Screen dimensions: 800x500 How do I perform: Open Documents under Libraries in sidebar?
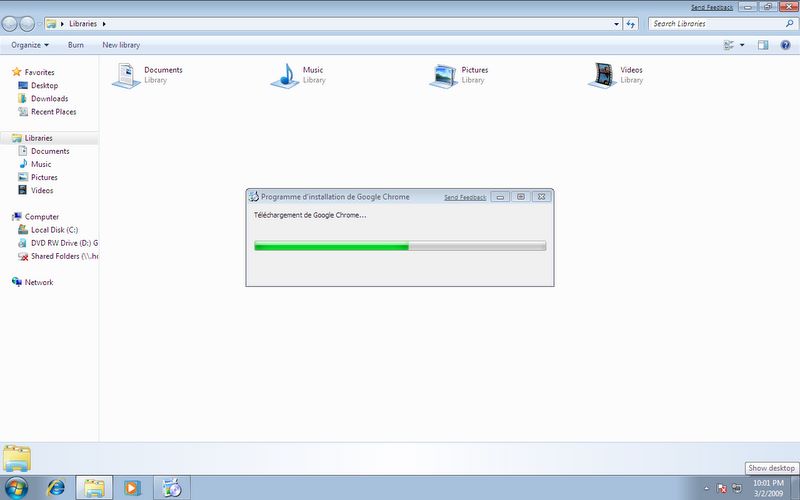[x=50, y=151]
